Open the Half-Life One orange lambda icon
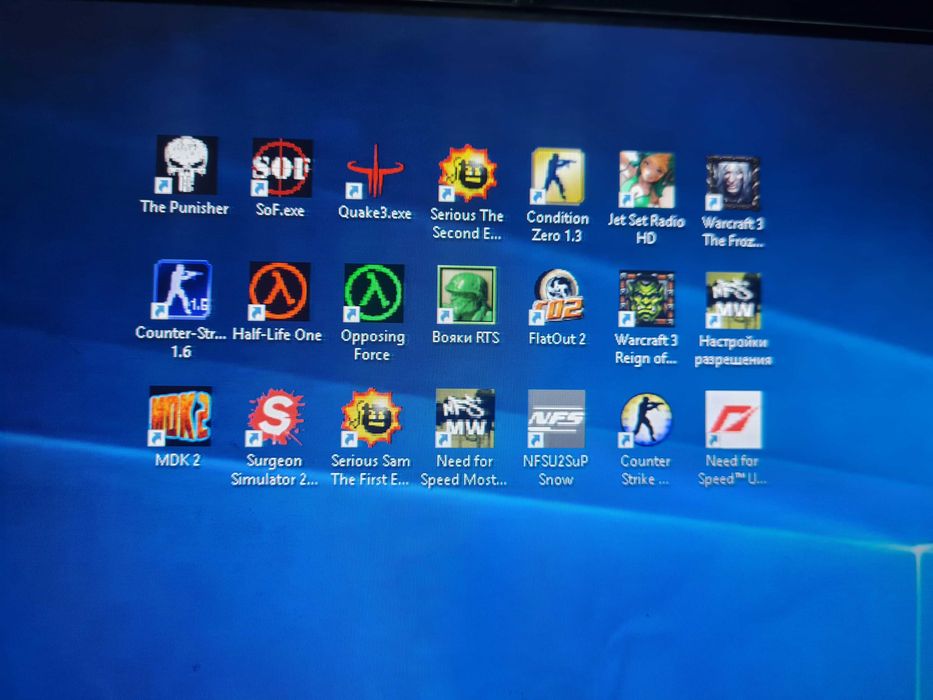 [278, 292]
